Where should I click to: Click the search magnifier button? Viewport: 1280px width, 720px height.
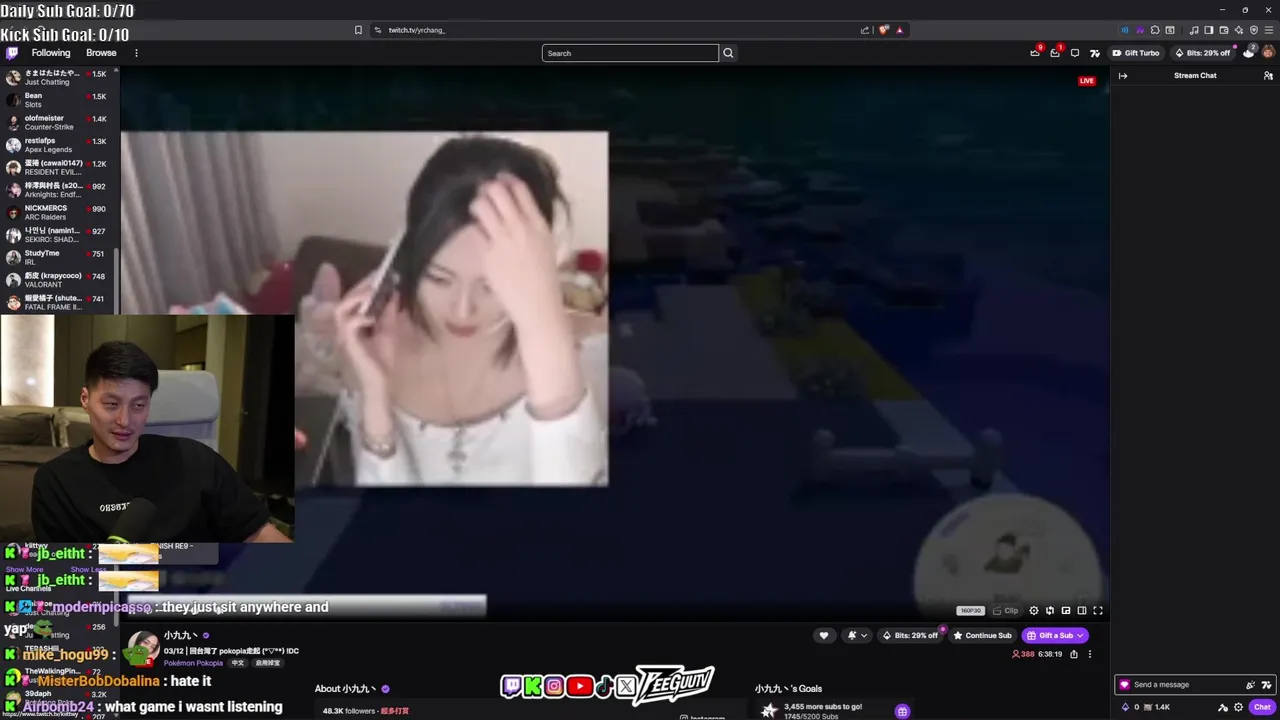728,53
